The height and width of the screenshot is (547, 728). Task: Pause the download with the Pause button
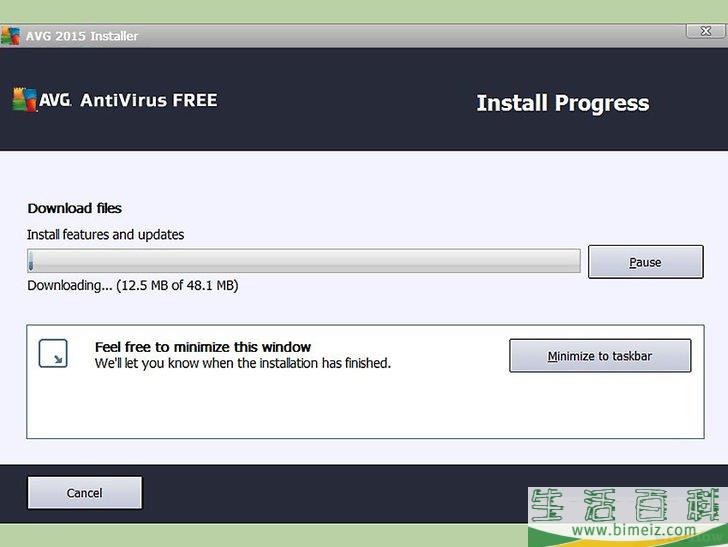click(645, 262)
